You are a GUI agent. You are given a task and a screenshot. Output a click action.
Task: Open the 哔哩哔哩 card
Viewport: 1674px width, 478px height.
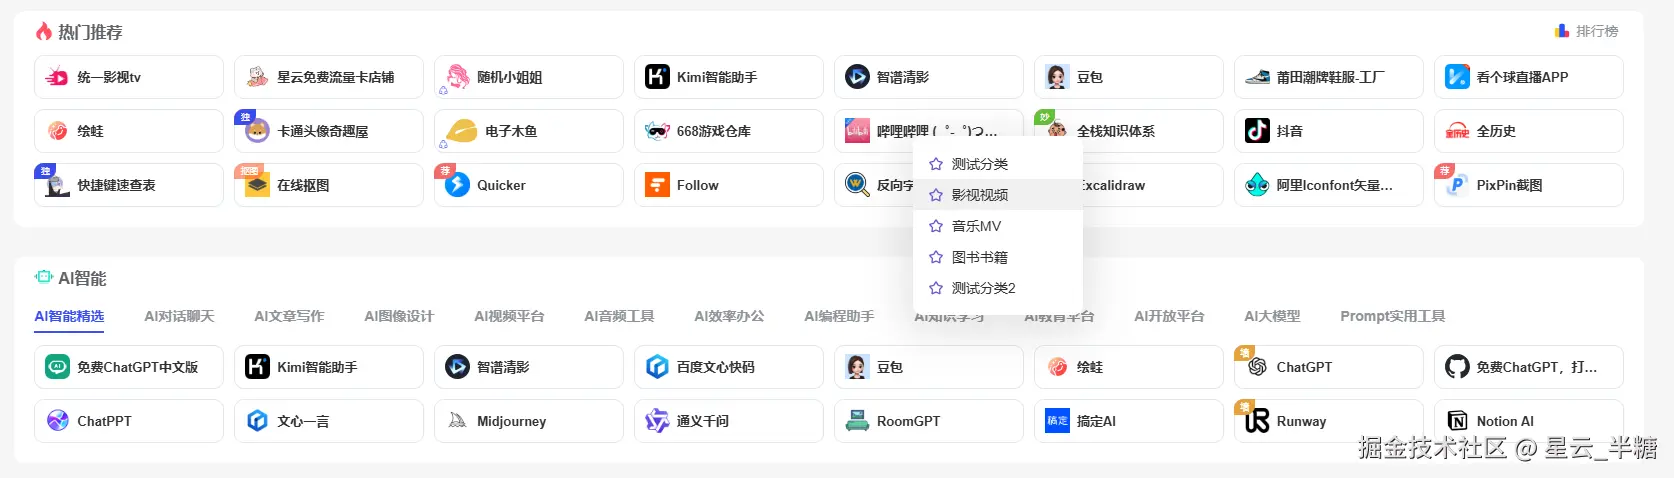pyautogui.click(x=929, y=129)
